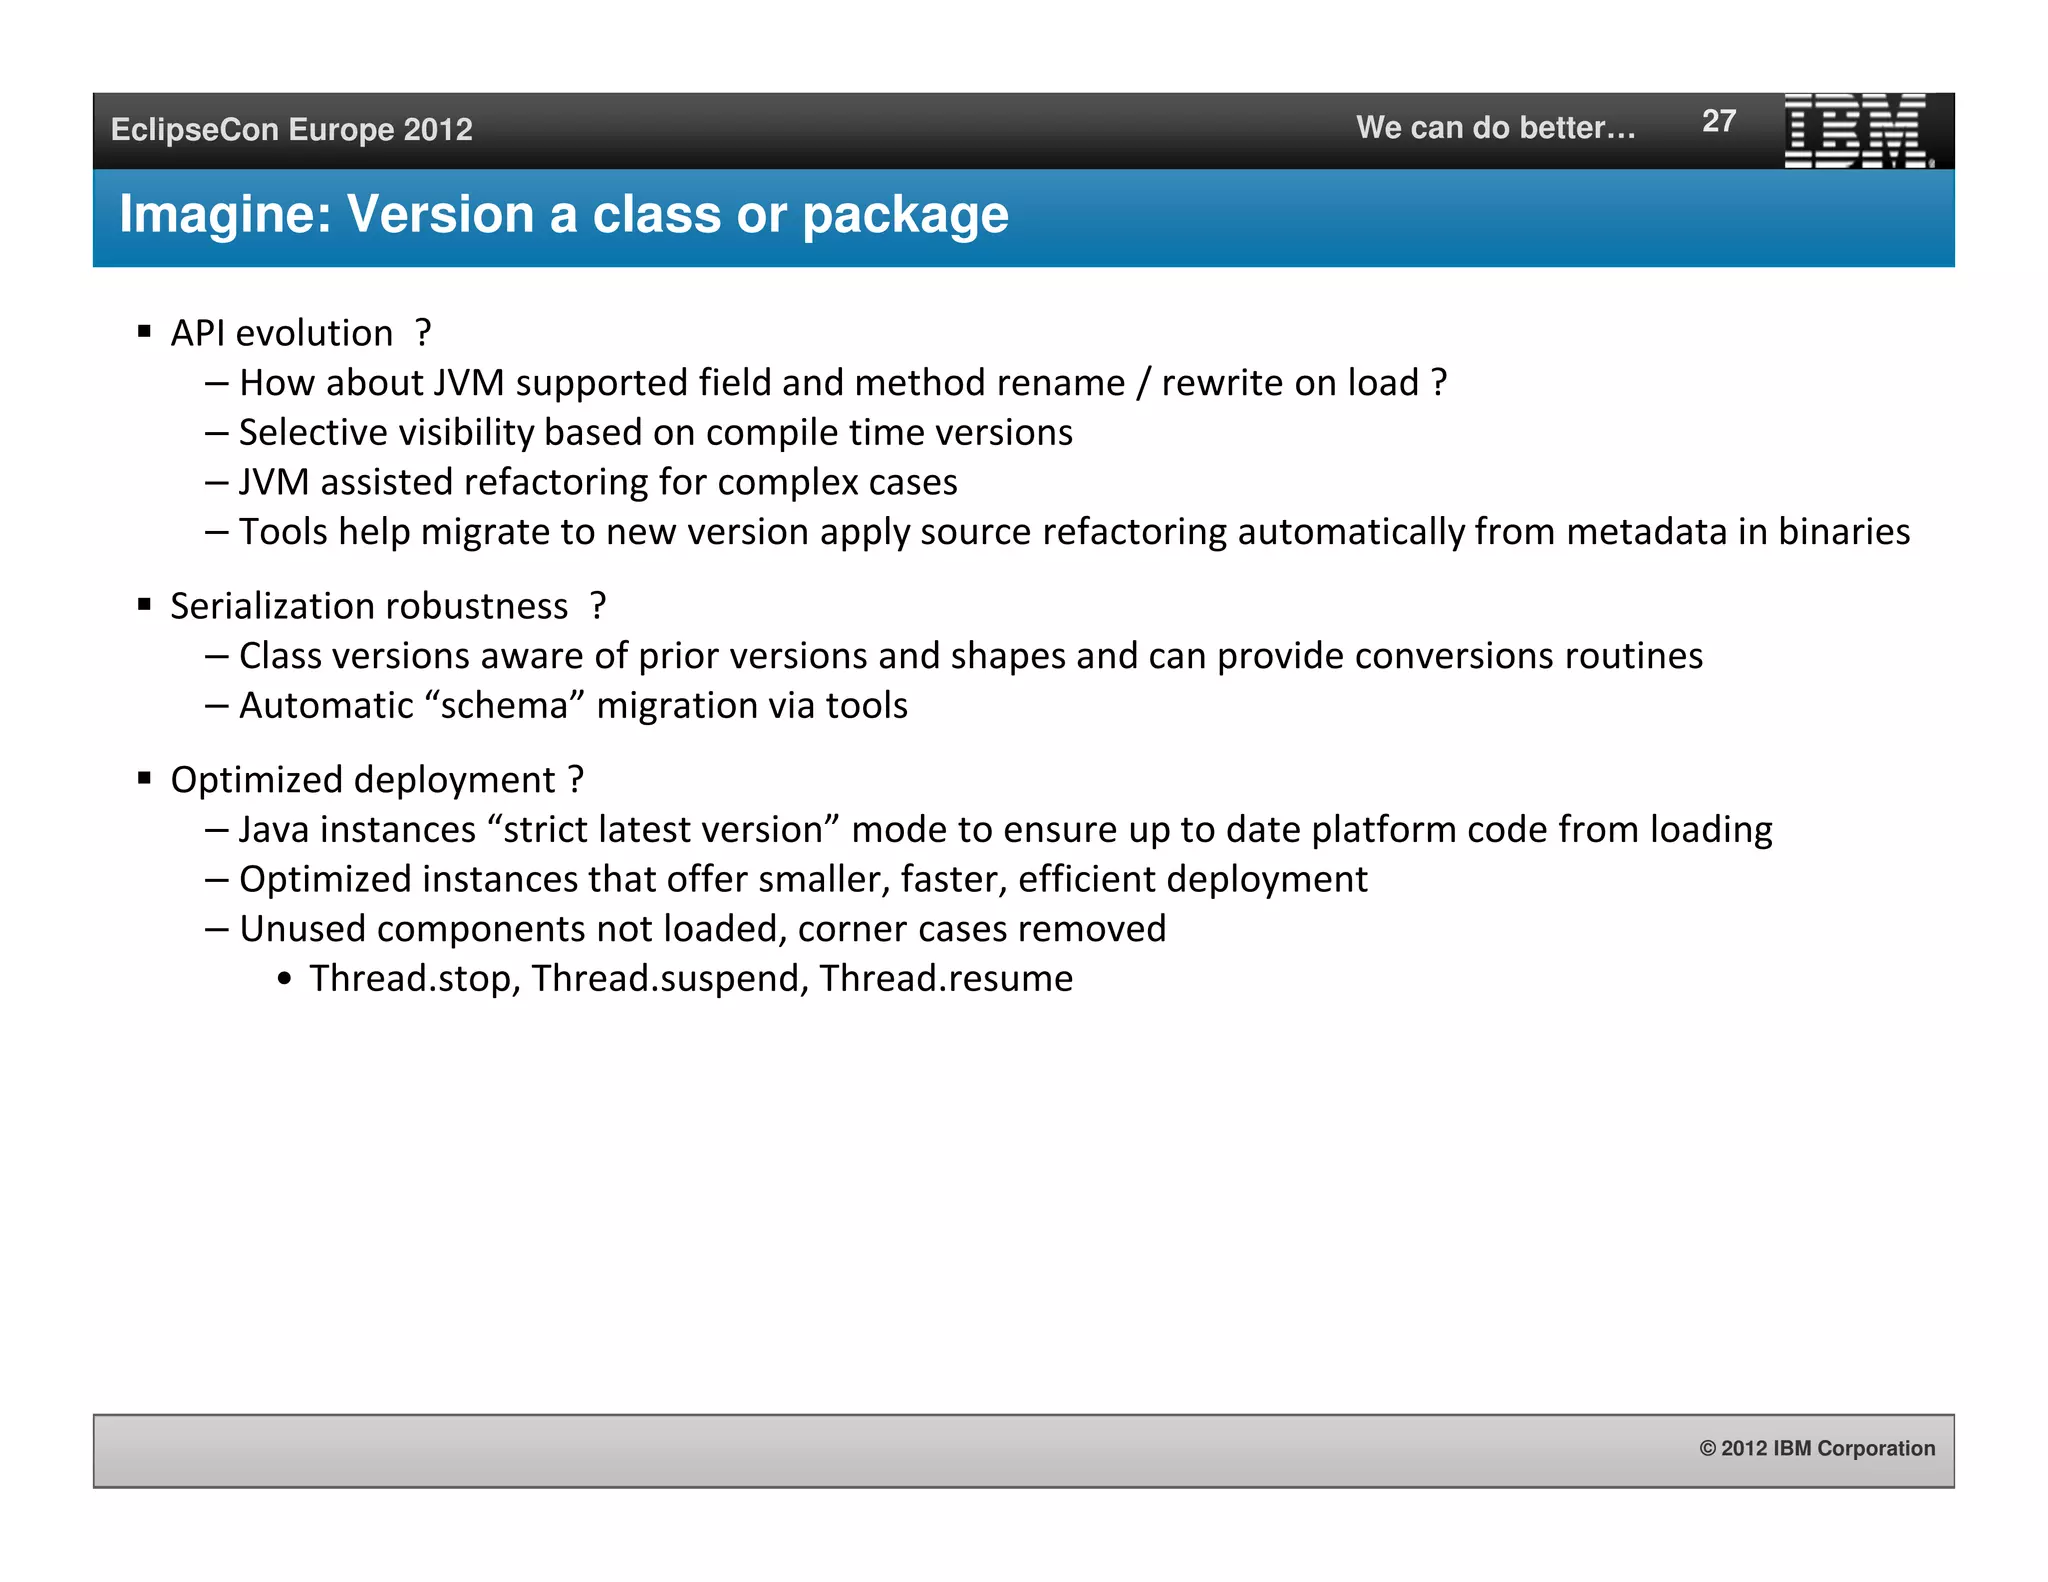This screenshot has height=1582, width=2048.
Task: Click the square bullet marker before 'API evolution'
Action: 145,331
